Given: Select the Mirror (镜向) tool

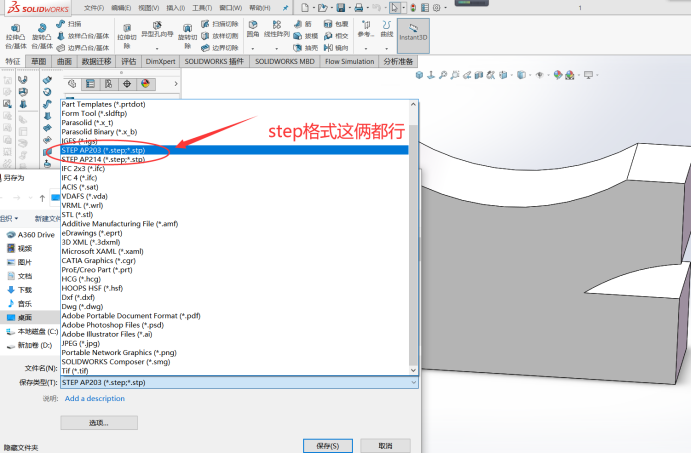Looking at the screenshot, I should [x=336, y=48].
